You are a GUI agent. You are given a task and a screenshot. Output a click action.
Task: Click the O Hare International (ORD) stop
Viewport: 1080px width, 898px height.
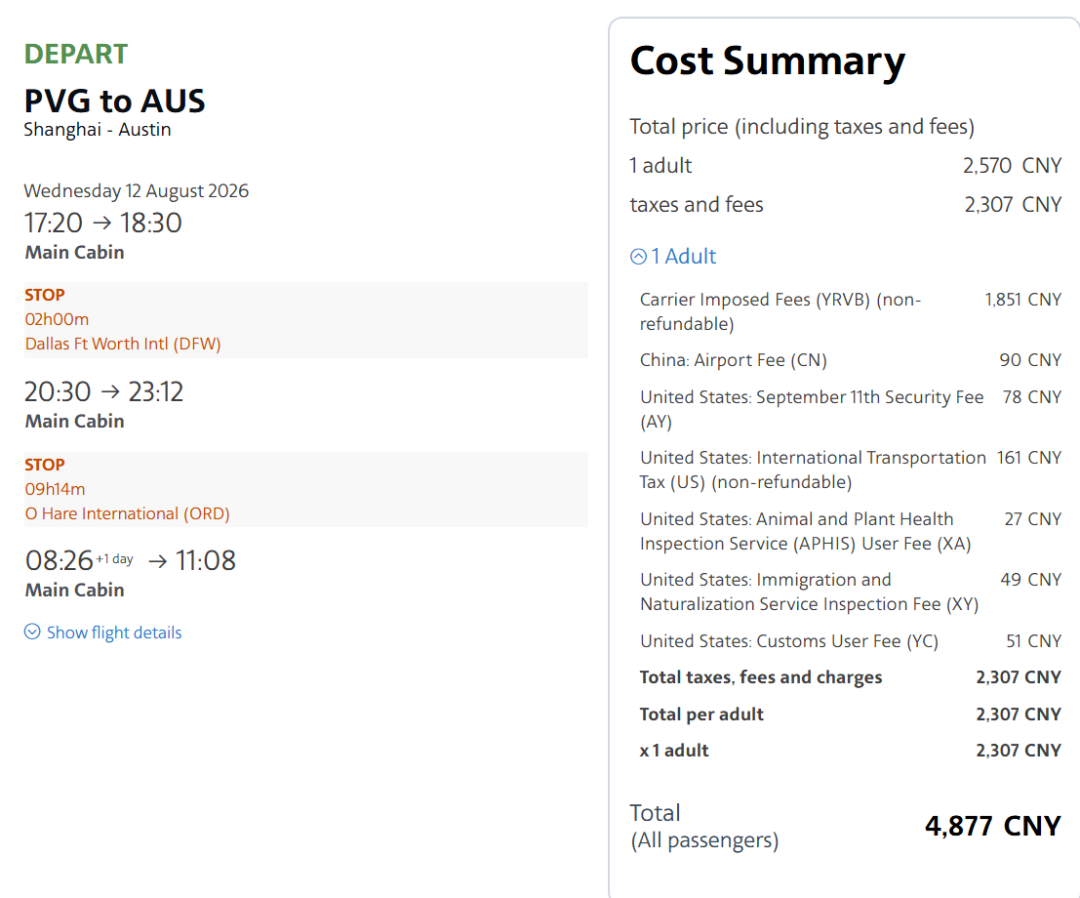(x=127, y=514)
